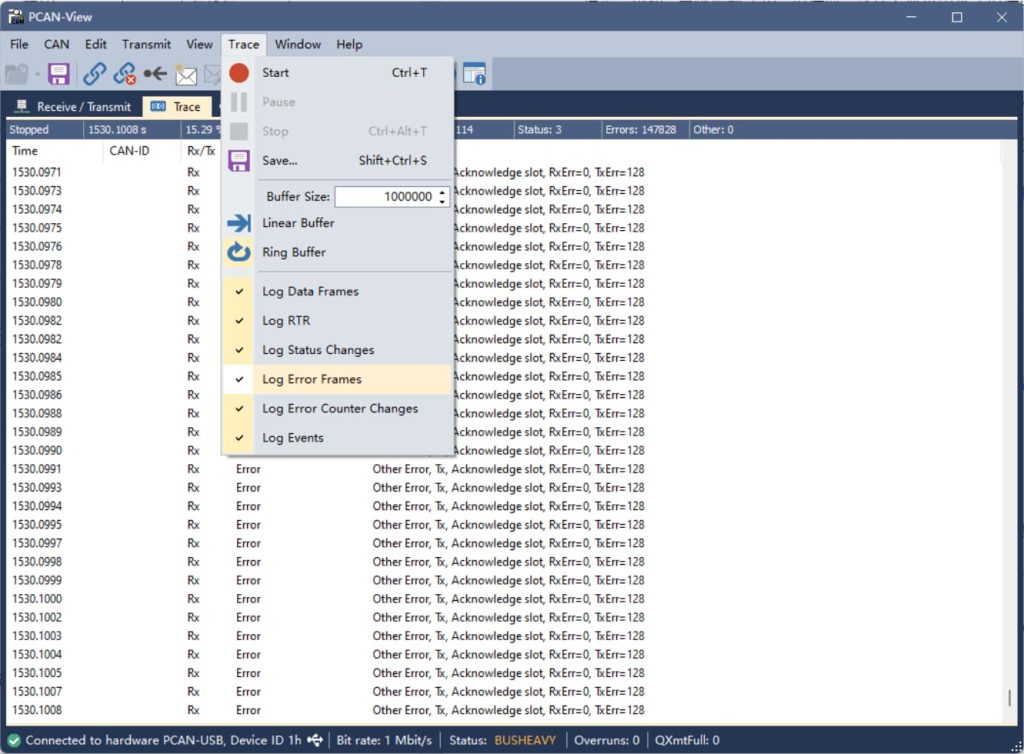This screenshot has height=754, width=1024.
Task: Click the Time column header
Action: tap(54, 151)
